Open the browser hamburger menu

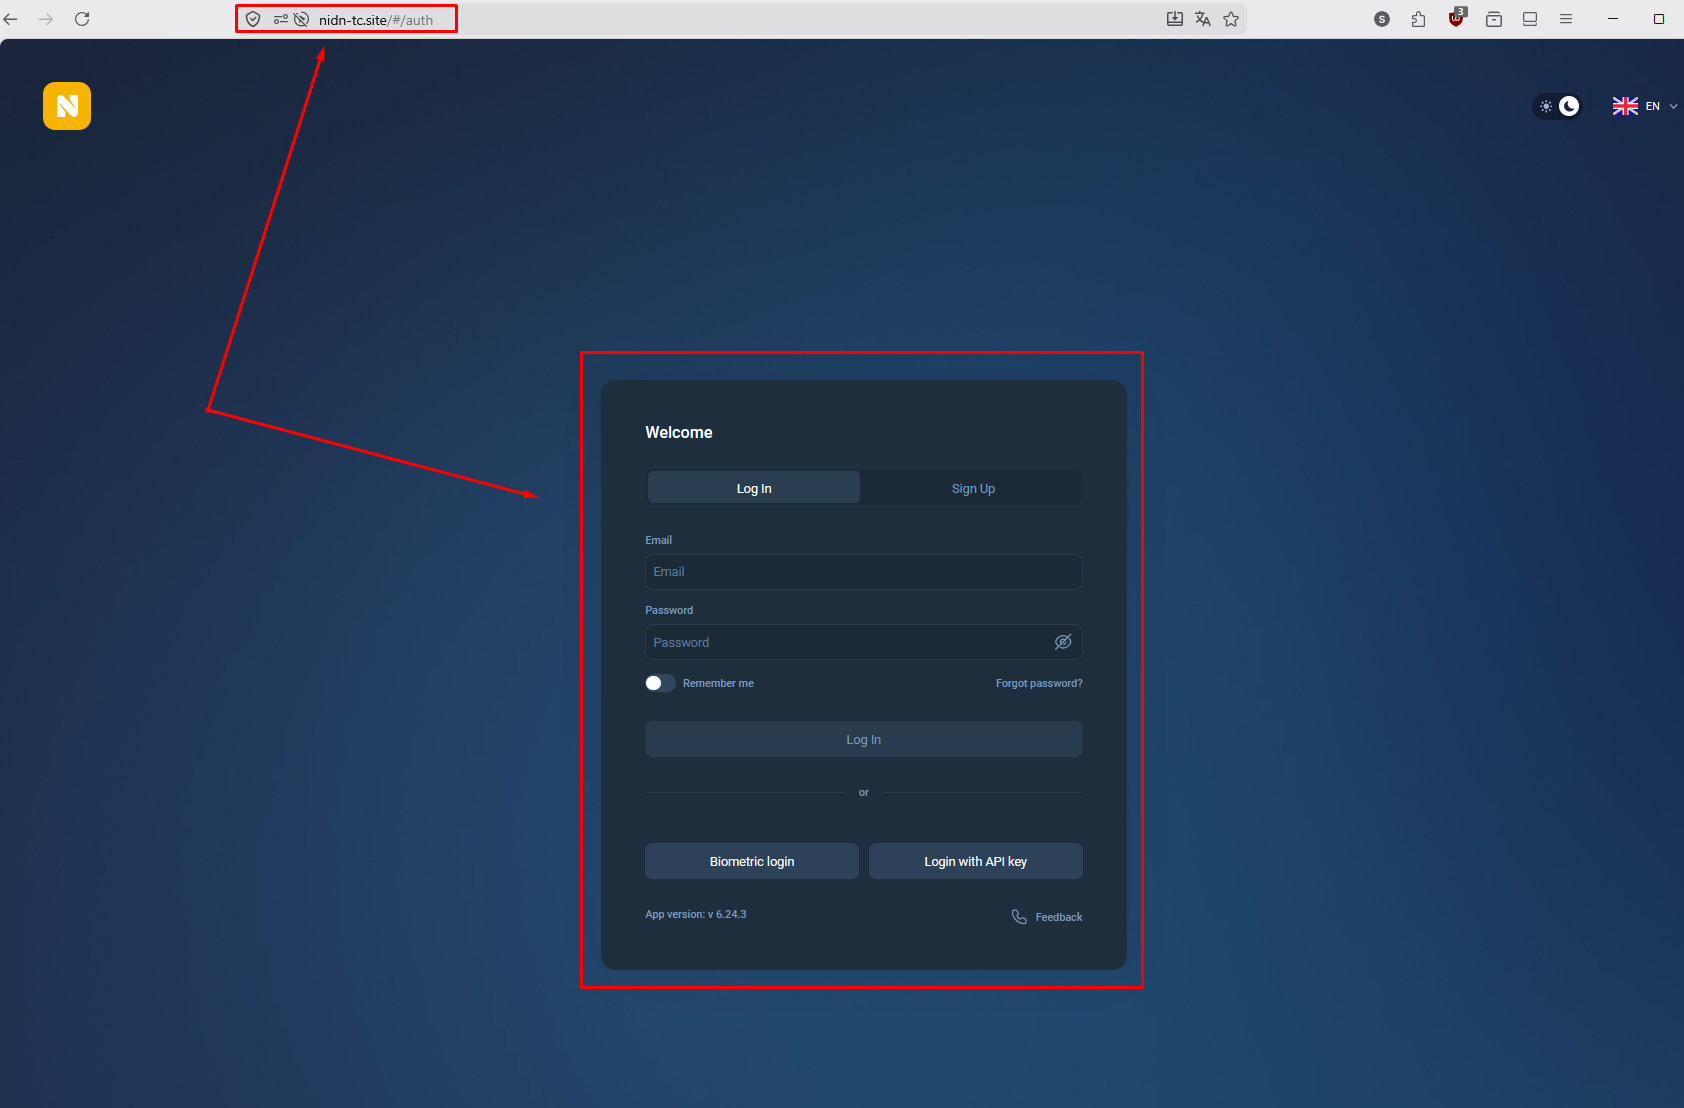coord(1566,19)
